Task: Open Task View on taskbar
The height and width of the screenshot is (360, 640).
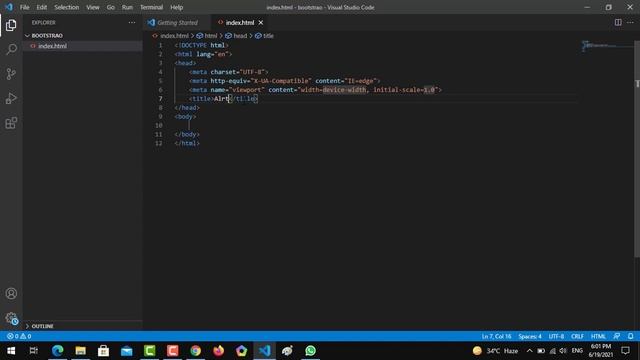Action: (34, 351)
